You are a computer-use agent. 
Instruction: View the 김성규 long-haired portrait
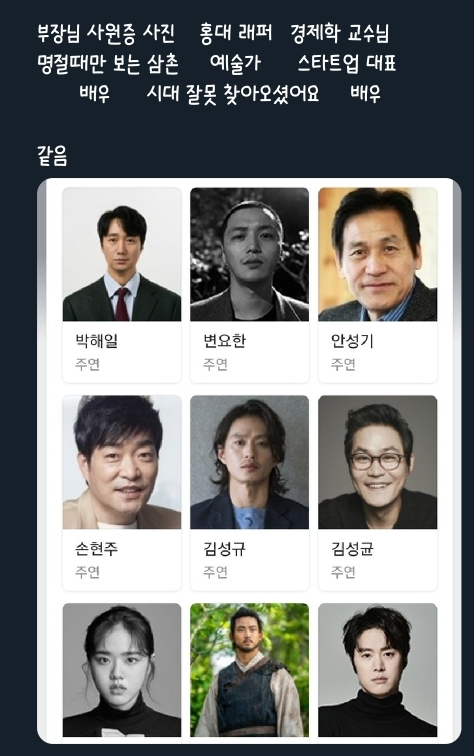(249, 462)
